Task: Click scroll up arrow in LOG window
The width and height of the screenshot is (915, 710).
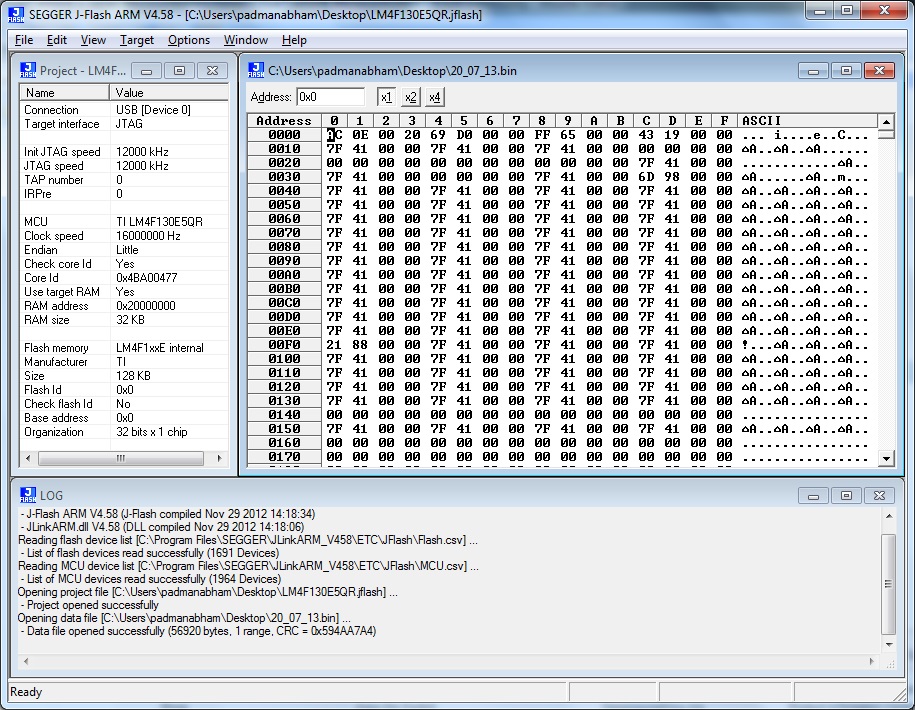Action: 888,516
